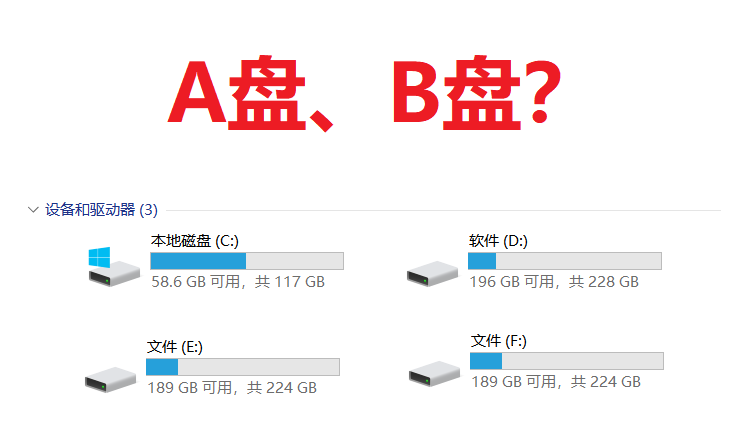Select the 文件 (F:) label
Viewport: 735px width, 435px height.
498,341
